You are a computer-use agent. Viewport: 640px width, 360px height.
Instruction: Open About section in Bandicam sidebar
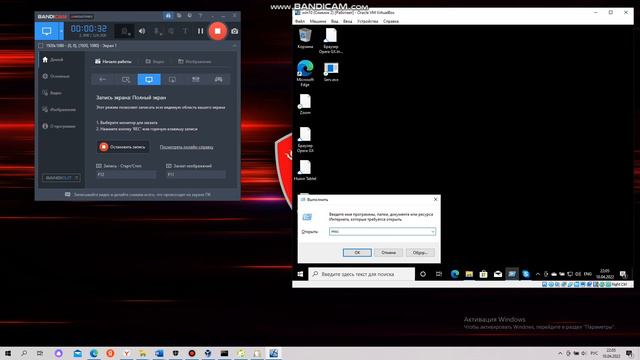click(x=59, y=126)
